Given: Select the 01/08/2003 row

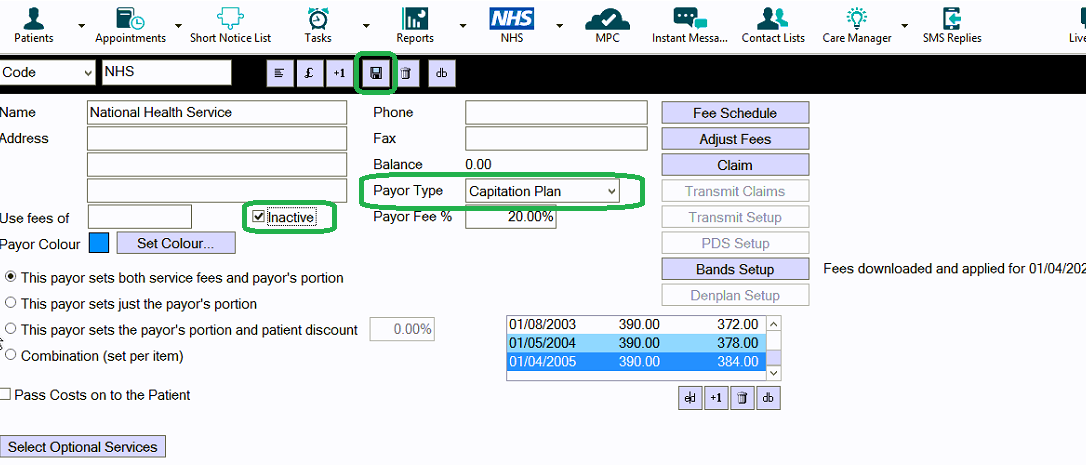Looking at the screenshot, I should pos(637,324).
